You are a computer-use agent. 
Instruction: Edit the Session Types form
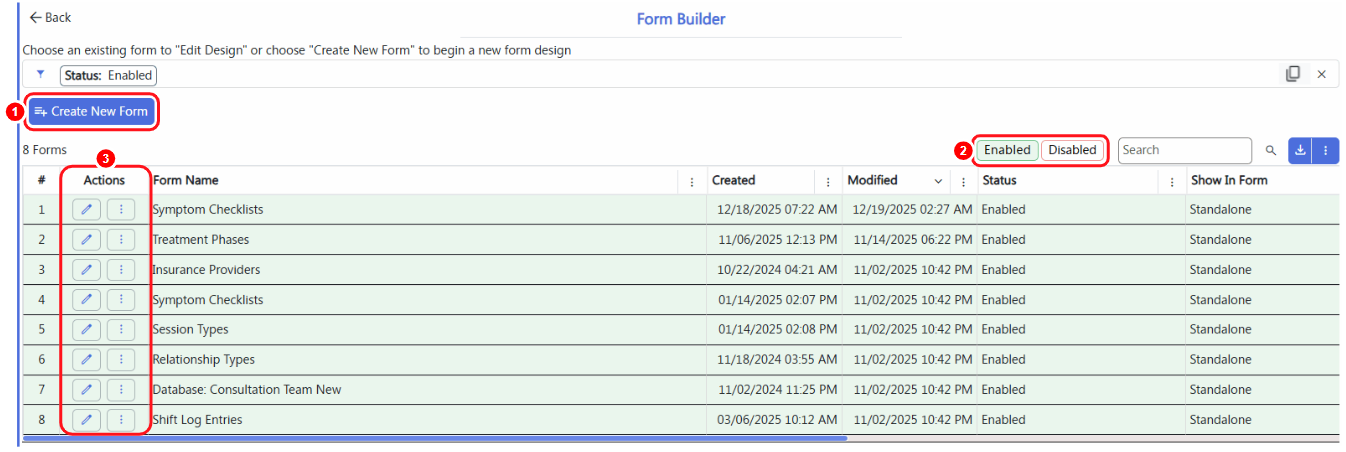pos(86,330)
